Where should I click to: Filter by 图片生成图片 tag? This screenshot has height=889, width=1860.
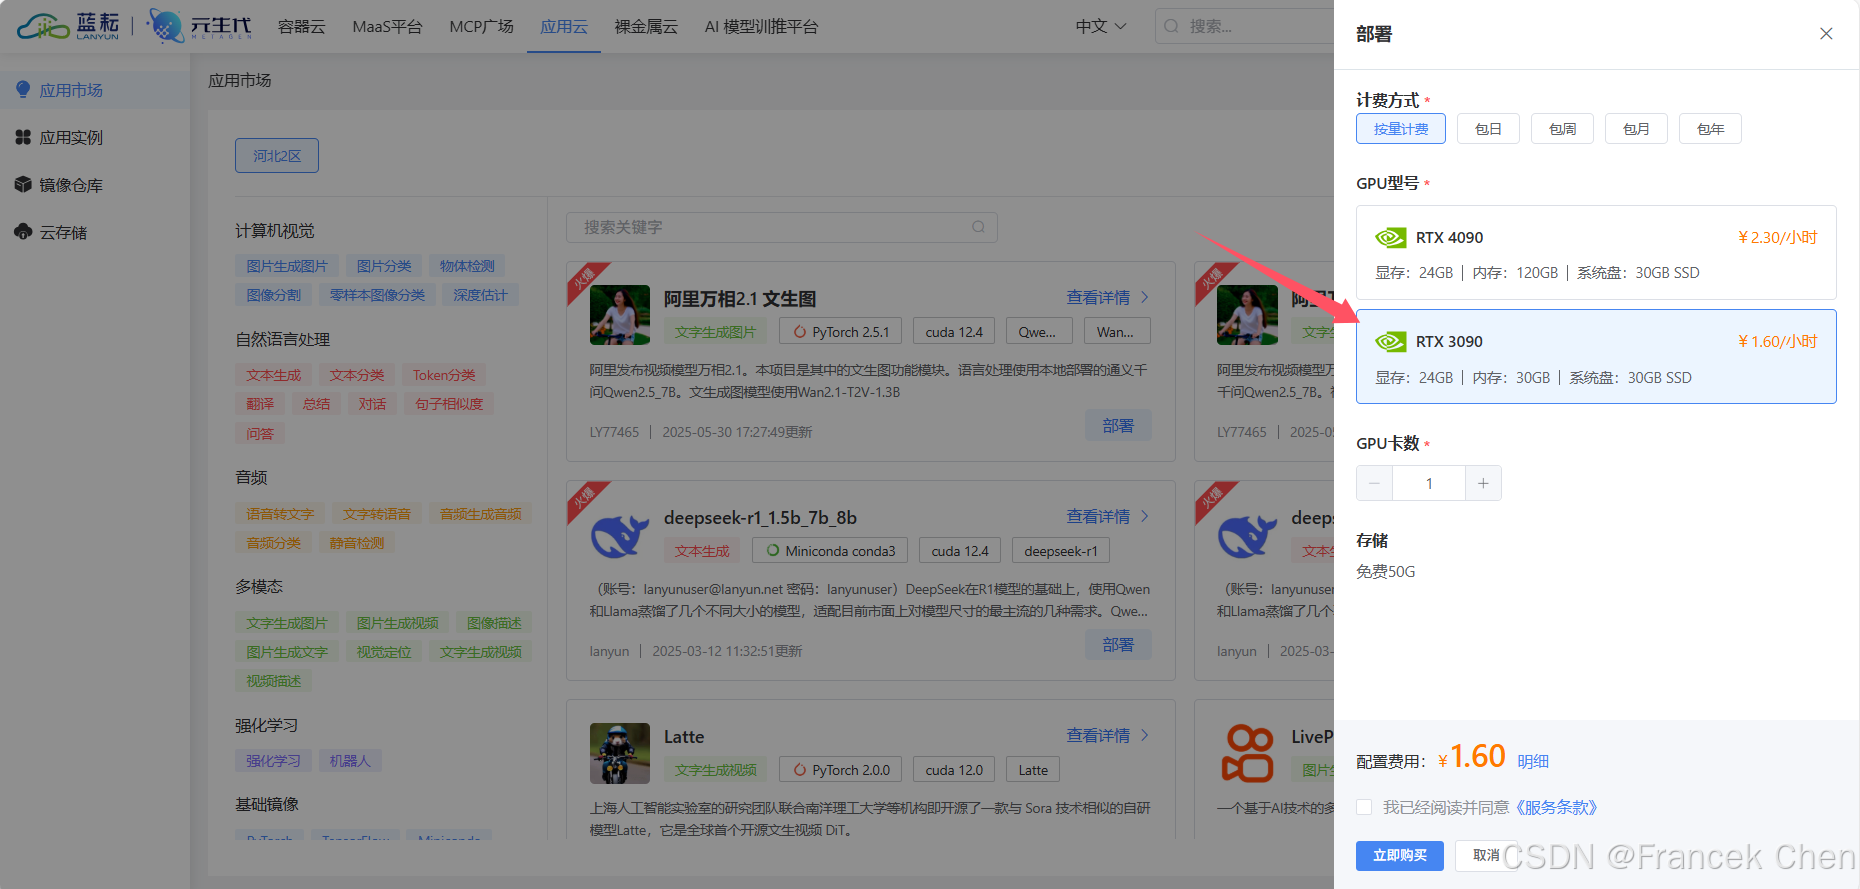[287, 266]
